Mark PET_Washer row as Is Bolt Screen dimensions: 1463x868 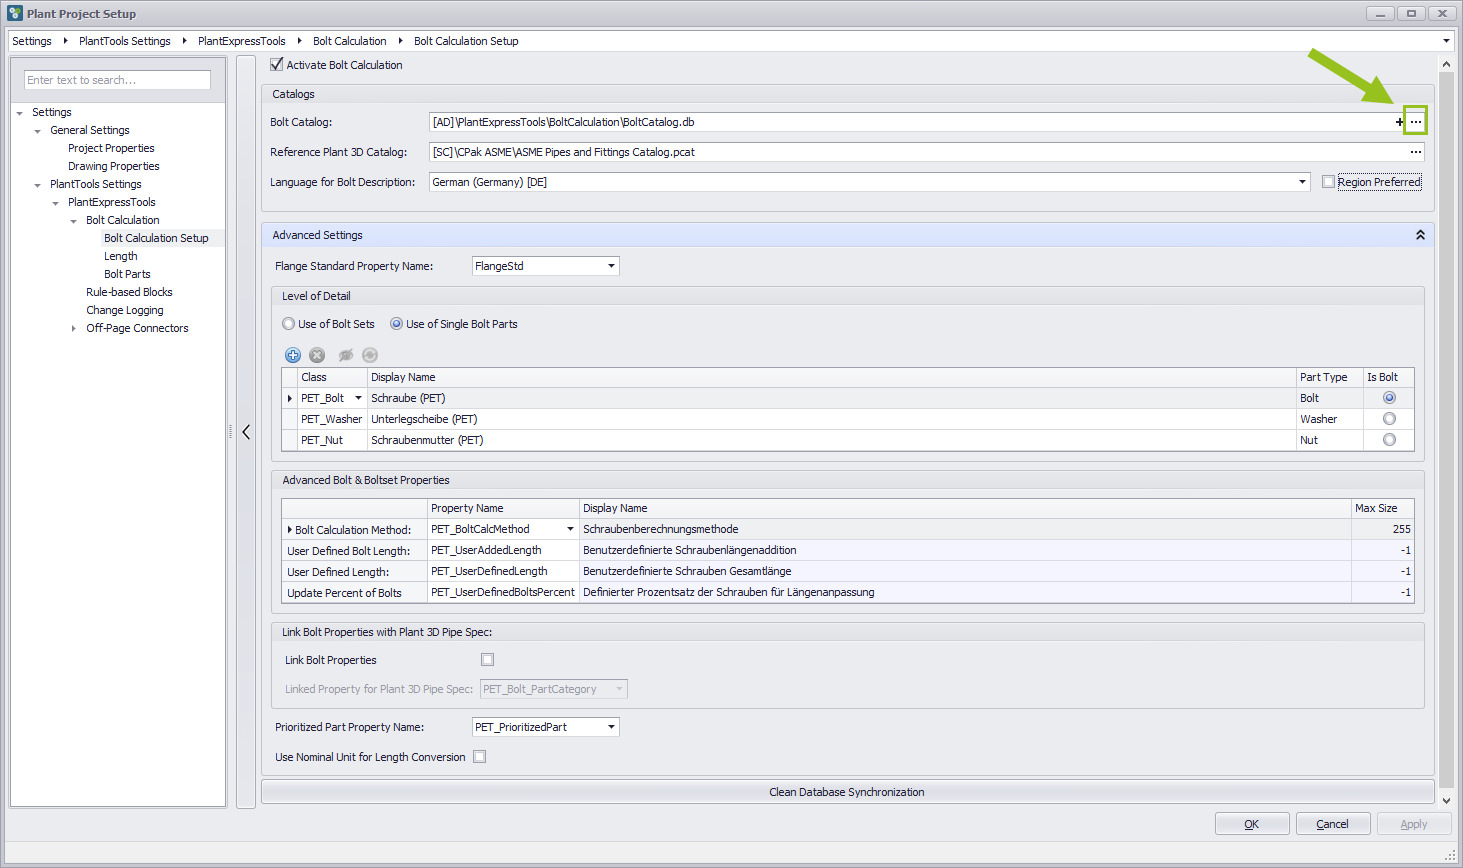pos(1389,419)
